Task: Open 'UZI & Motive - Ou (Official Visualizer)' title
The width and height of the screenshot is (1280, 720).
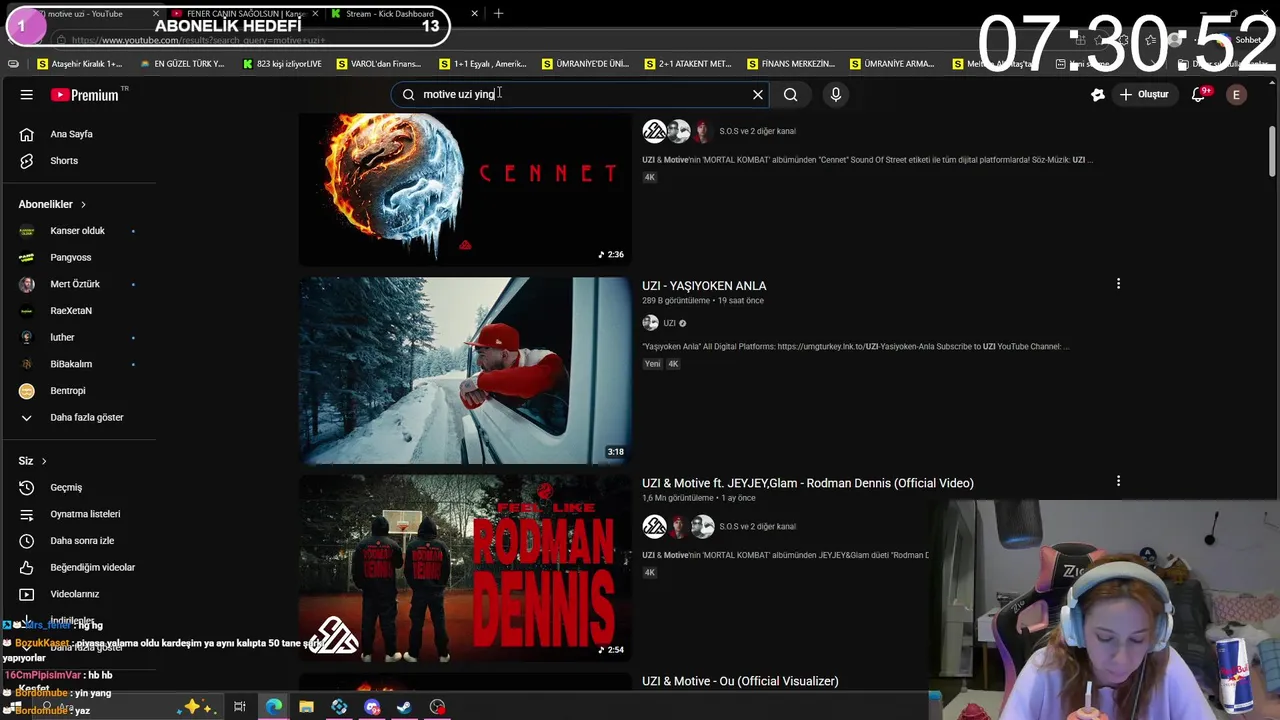Action: pos(740,681)
